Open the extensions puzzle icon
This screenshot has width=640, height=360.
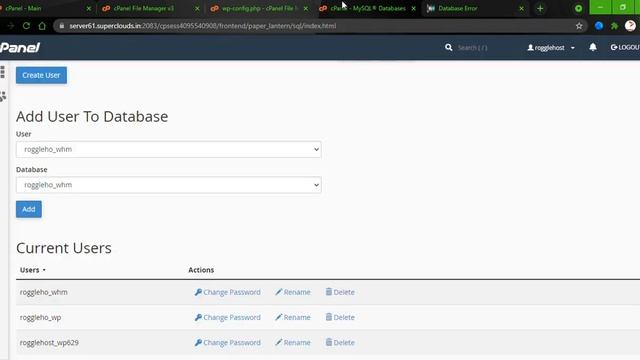click(x=614, y=26)
